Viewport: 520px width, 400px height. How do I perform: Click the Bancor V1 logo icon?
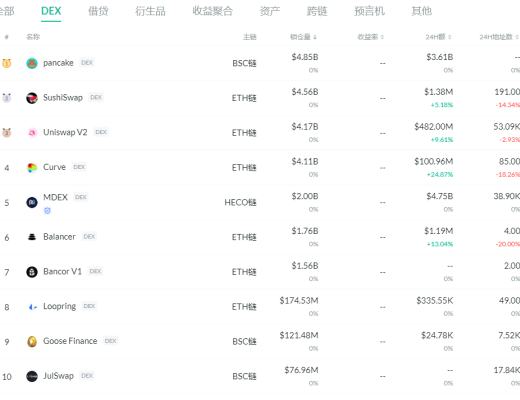click(32, 272)
